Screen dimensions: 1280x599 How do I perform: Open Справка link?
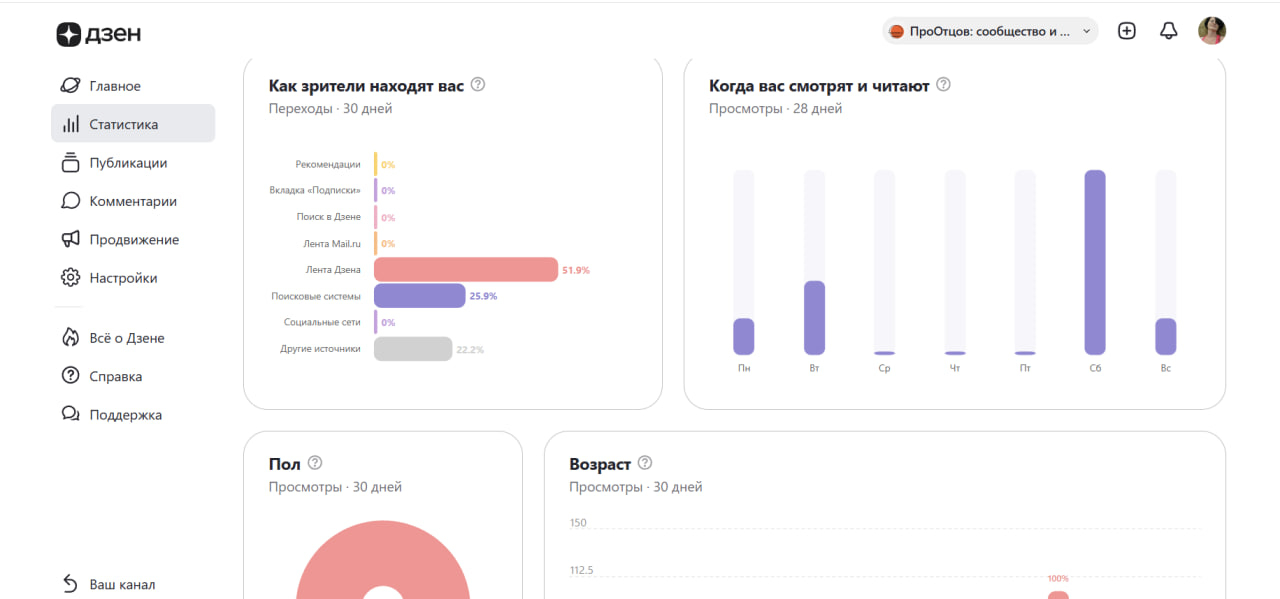coord(133,376)
